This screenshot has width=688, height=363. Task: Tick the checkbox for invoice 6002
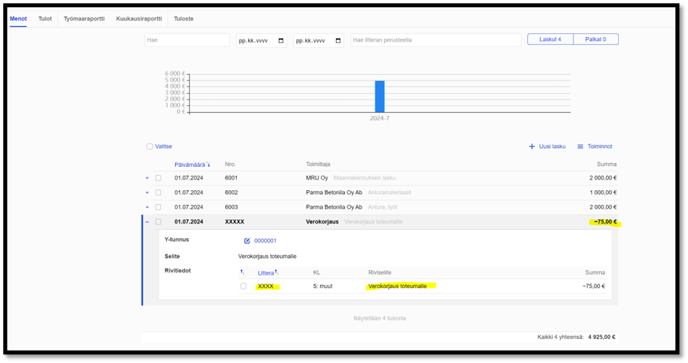pos(158,193)
